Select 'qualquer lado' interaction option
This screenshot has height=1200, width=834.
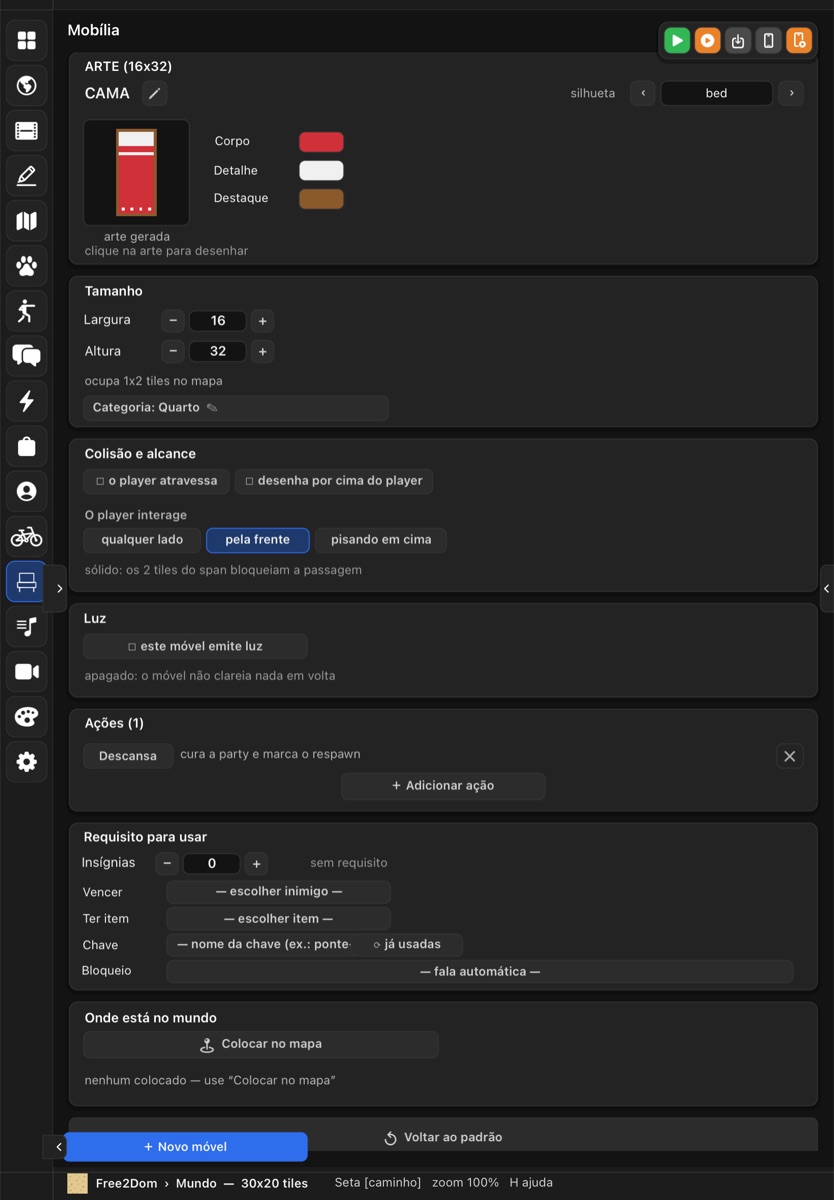tap(142, 540)
